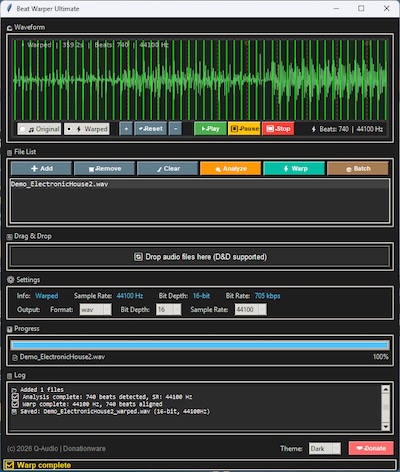This screenshot has width=400, height=472.
Task: Click the Q-Audio Donationware copyright text
Action: click(x=56, y=449)
